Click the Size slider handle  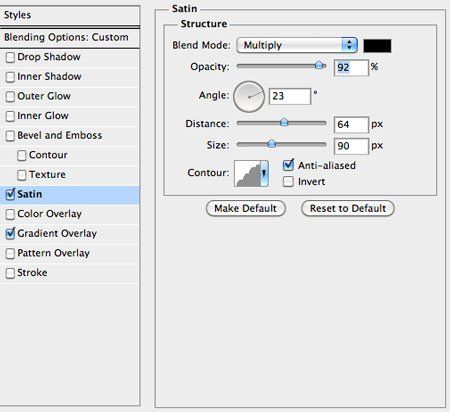272,143
